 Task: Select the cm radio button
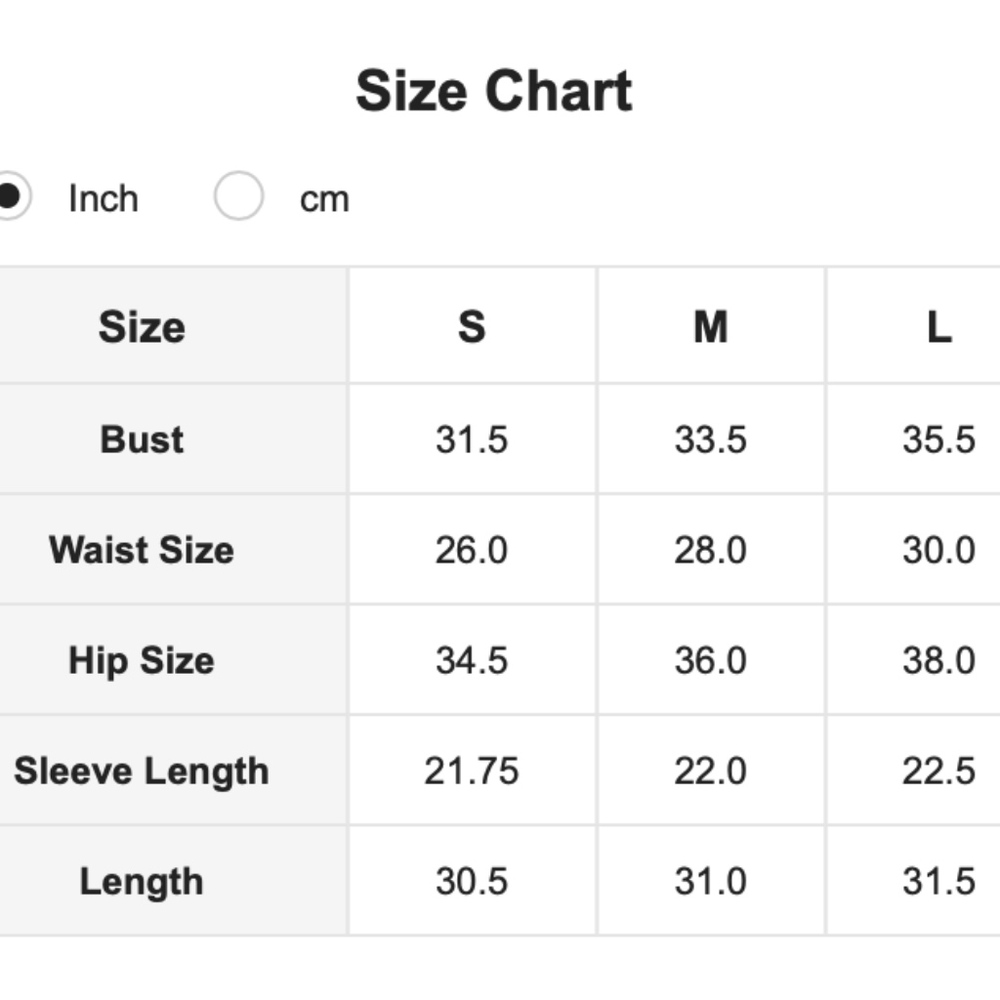239,196
